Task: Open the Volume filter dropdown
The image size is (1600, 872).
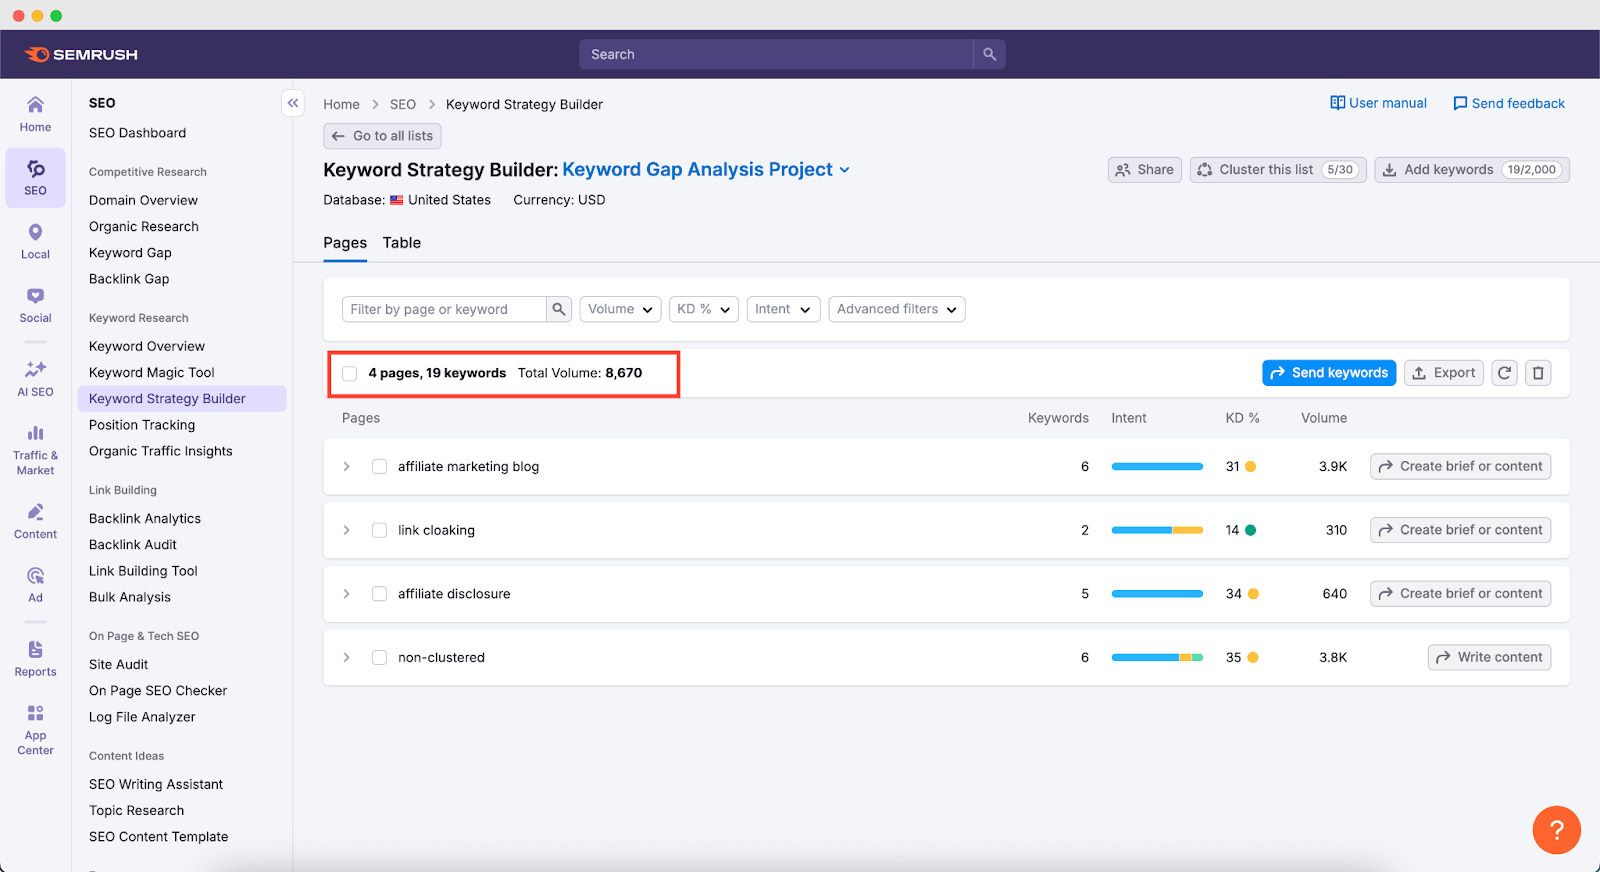Action: click(620, 309)
